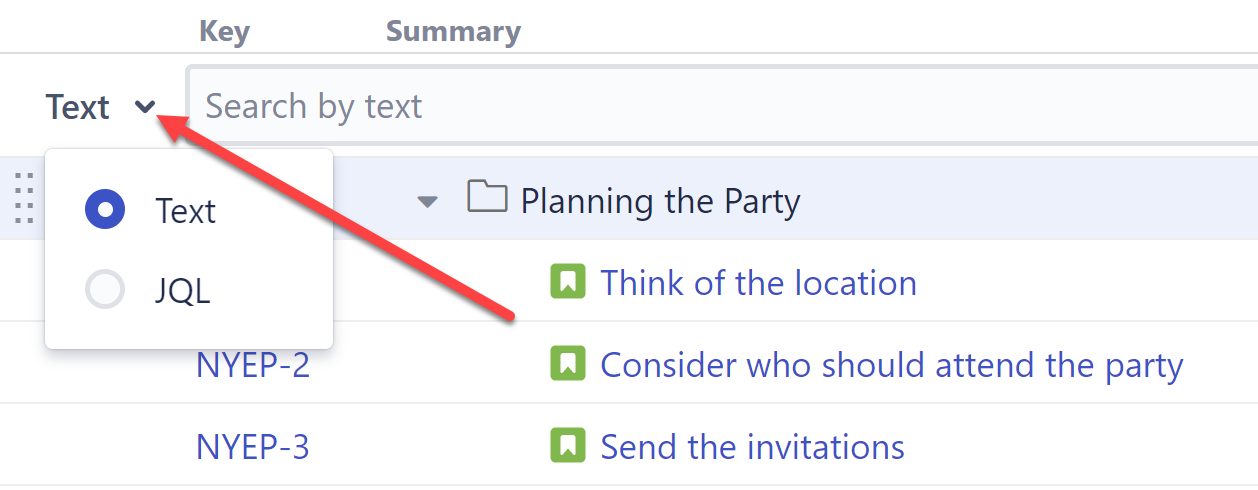Screen dimensions: 1258x490
Task: Click the Key column header
Action: (224, 31)
